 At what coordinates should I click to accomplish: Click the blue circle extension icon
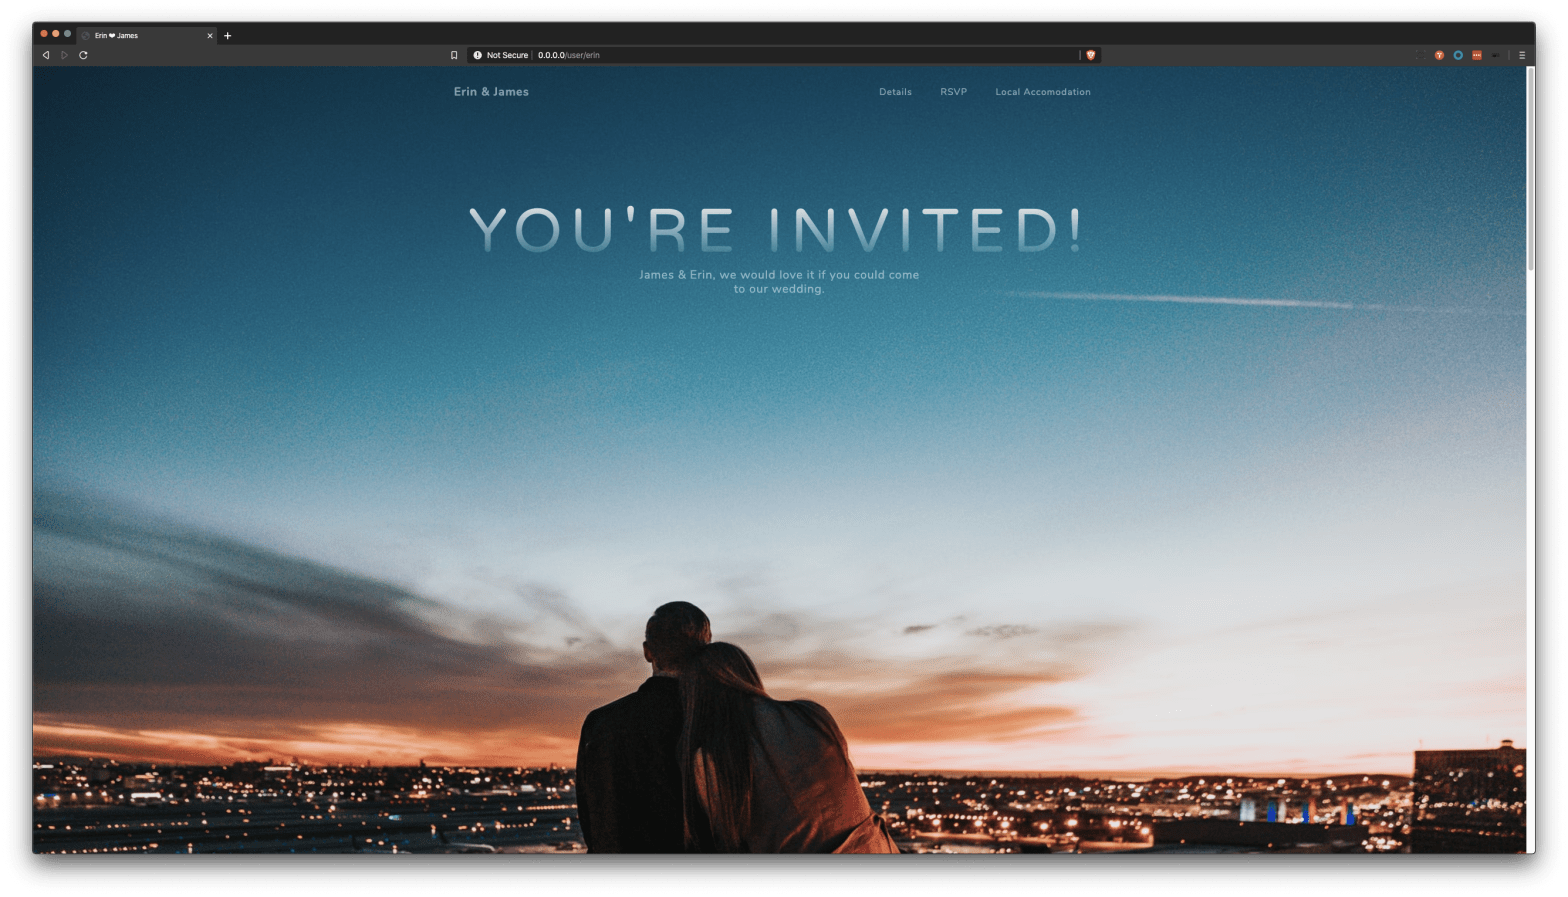pyautogui.click(x=1458, y=55)
